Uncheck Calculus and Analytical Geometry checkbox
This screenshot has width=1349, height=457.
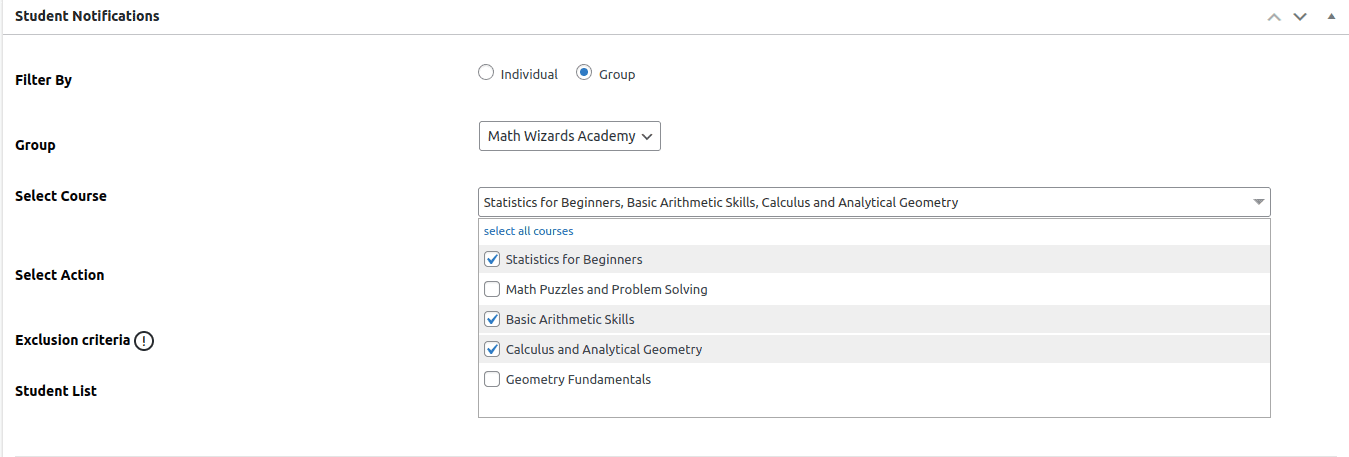click(492, 349)
